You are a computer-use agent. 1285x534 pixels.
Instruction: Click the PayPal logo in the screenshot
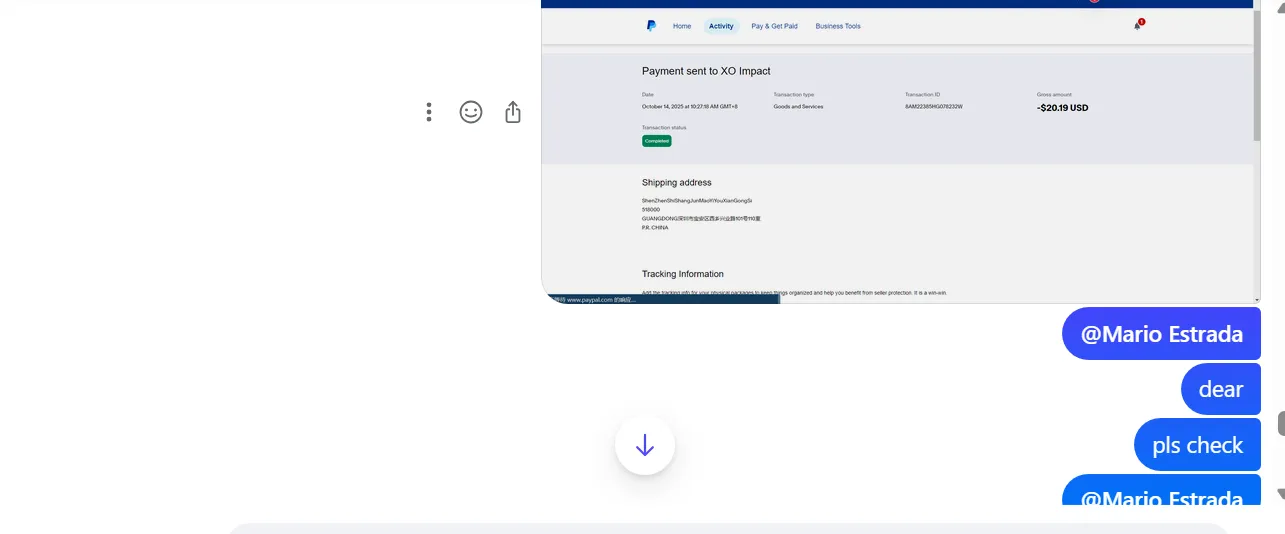(652, 26)
